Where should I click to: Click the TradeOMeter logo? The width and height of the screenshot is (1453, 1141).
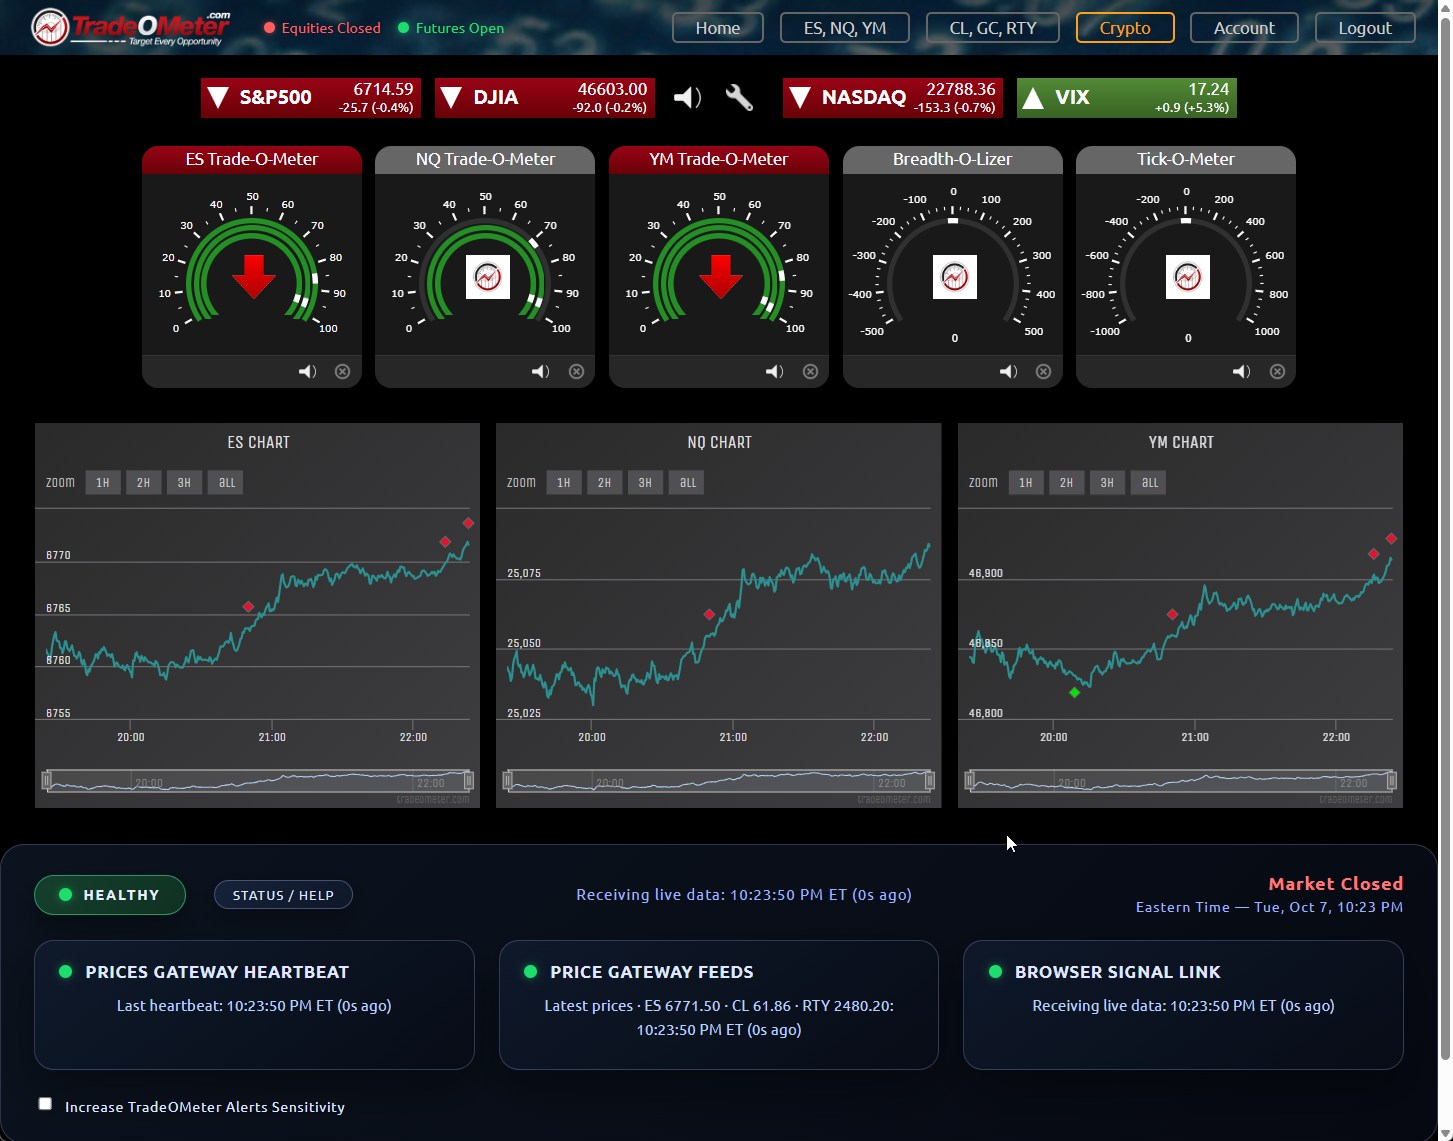point(131,27)
